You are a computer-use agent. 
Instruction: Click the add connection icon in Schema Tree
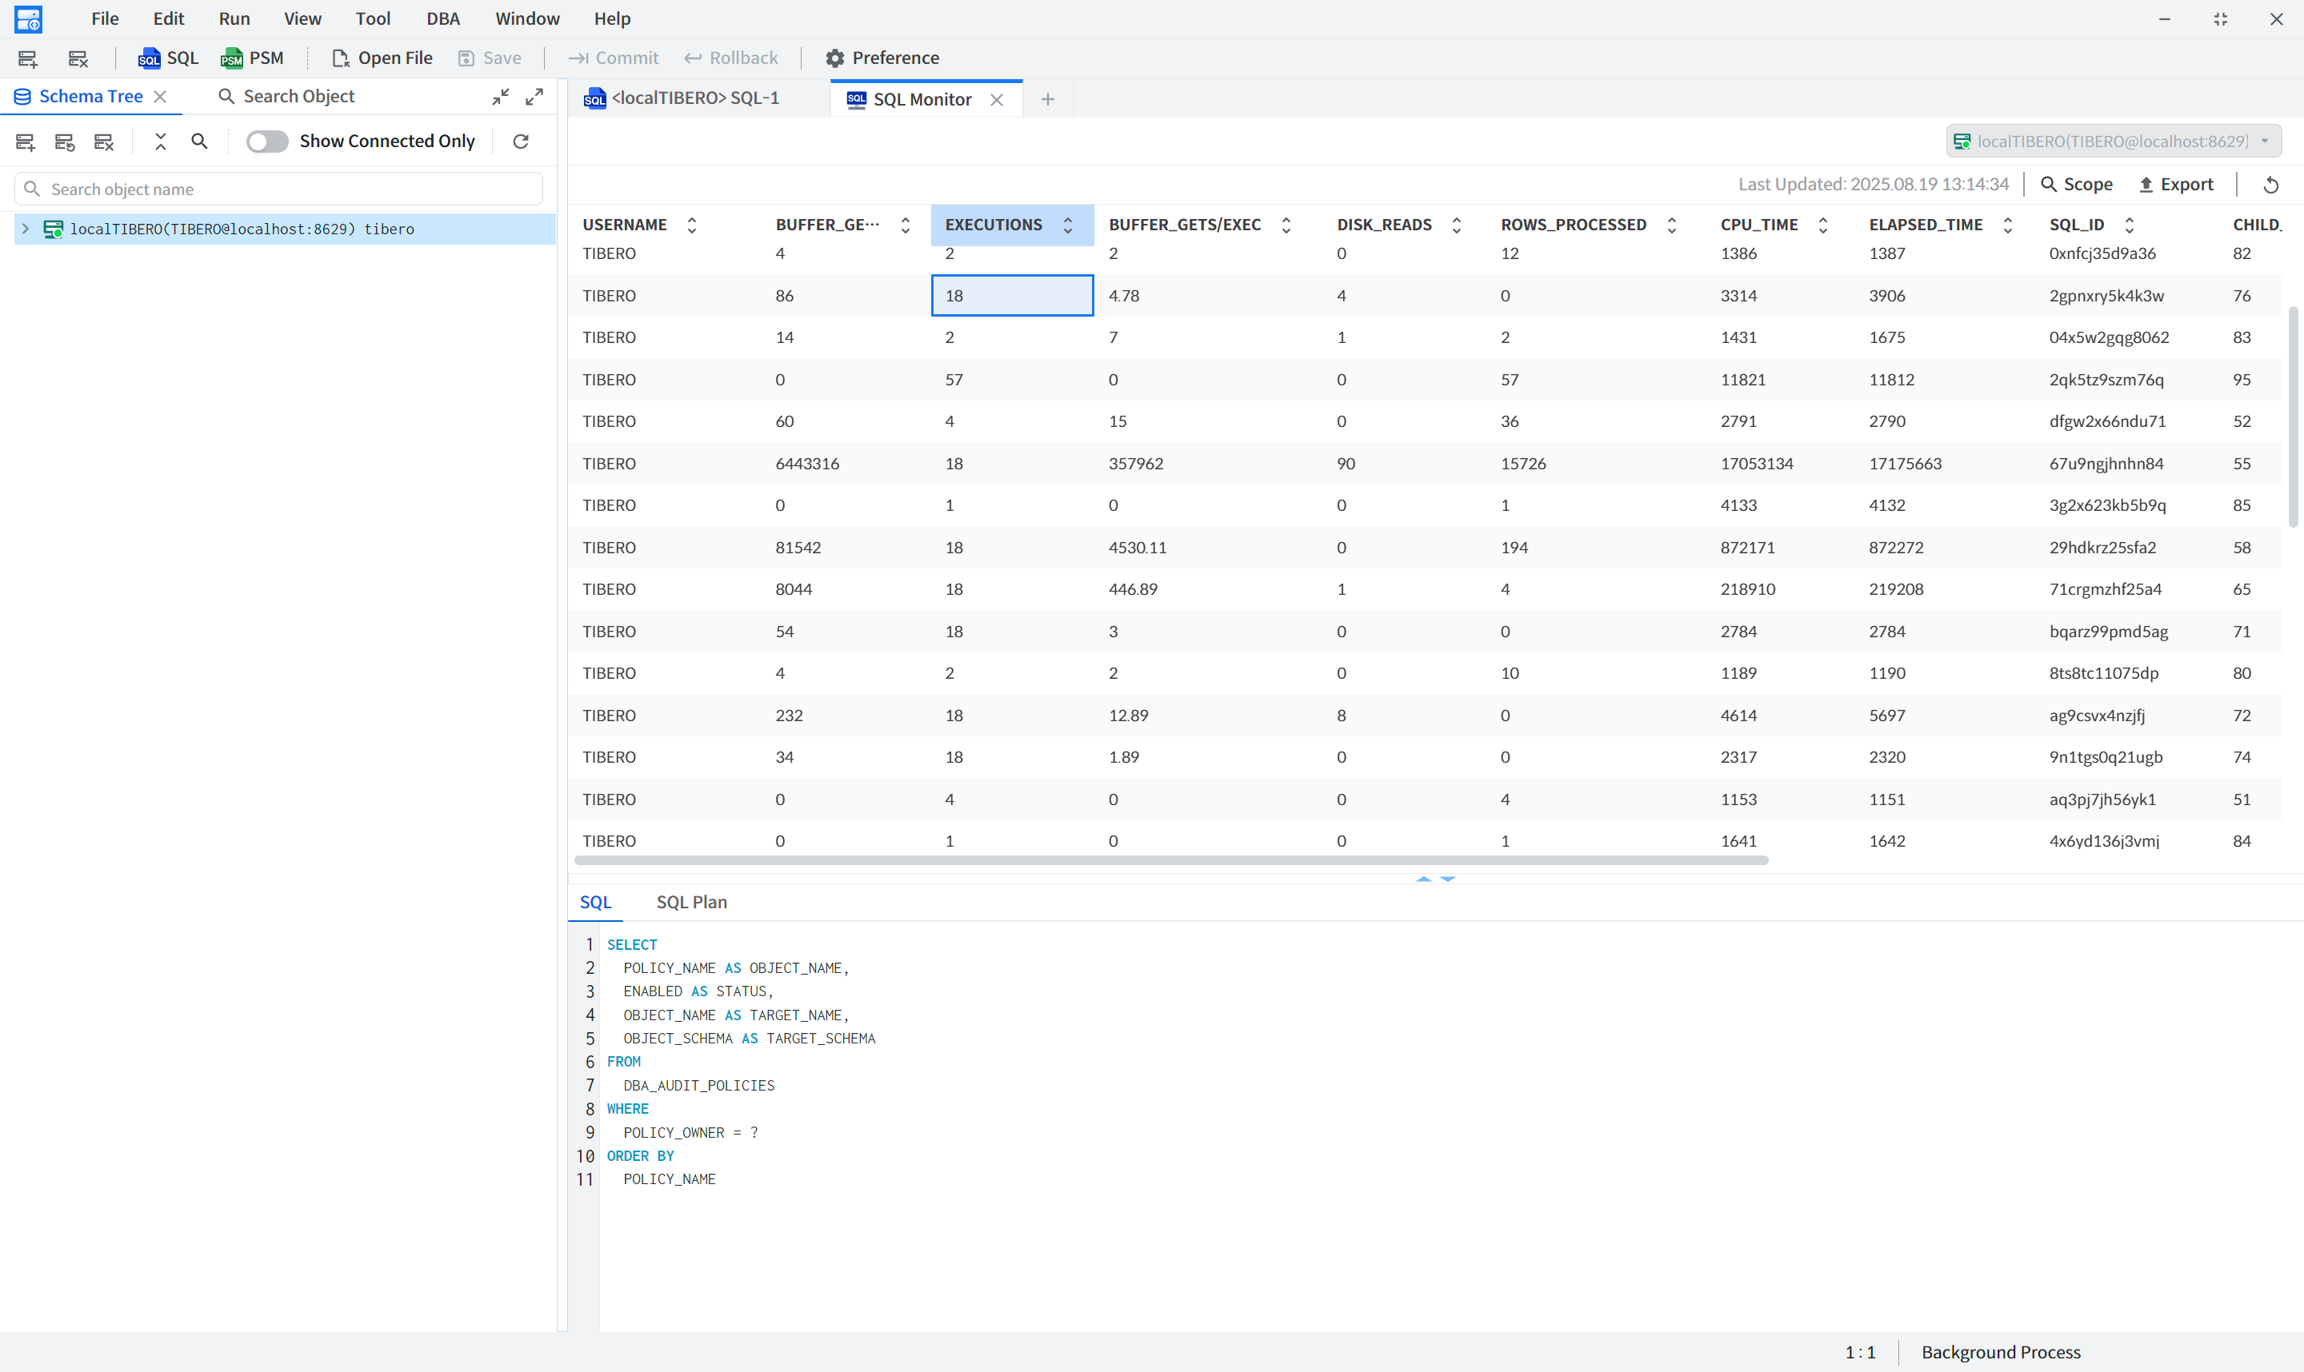click(25, 141)
